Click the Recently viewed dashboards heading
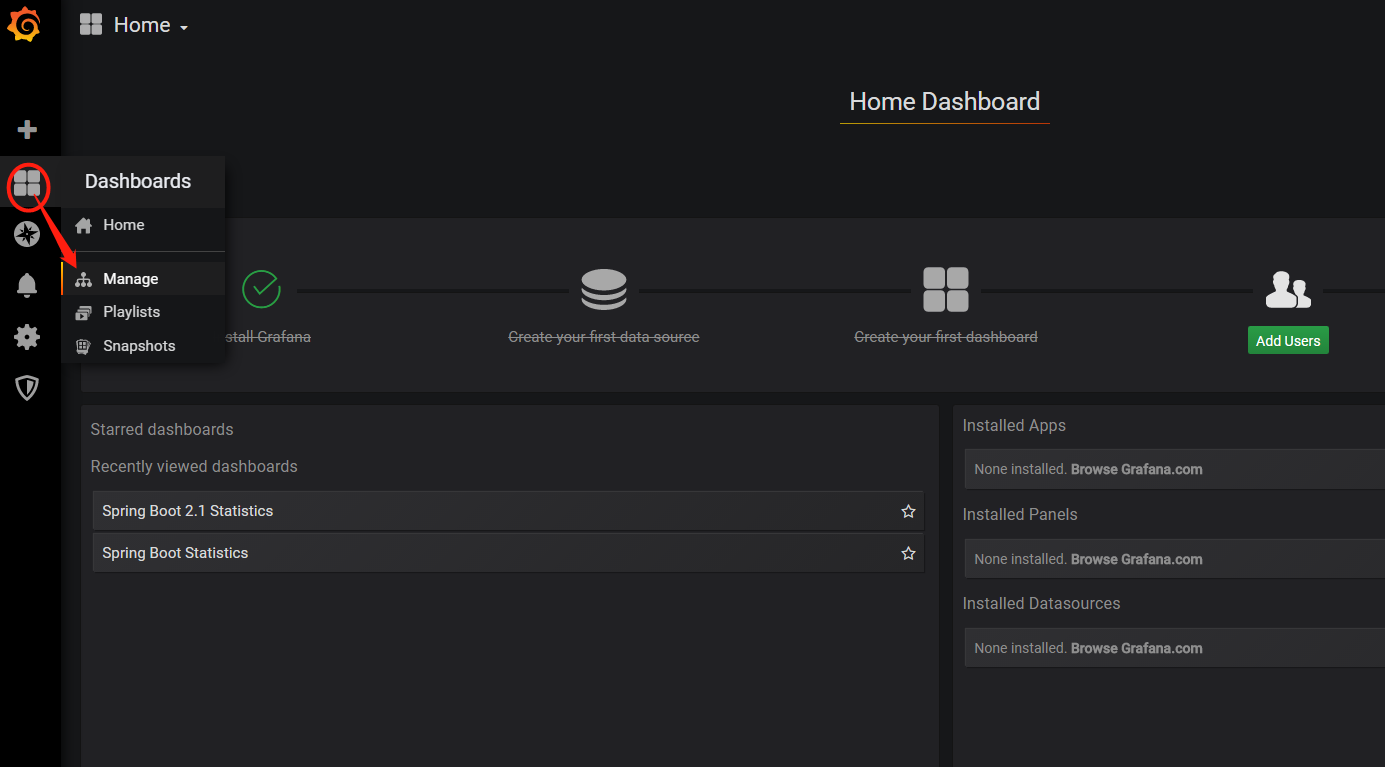Viewport: 1385px width, 767px height. [x=194, y=466]
